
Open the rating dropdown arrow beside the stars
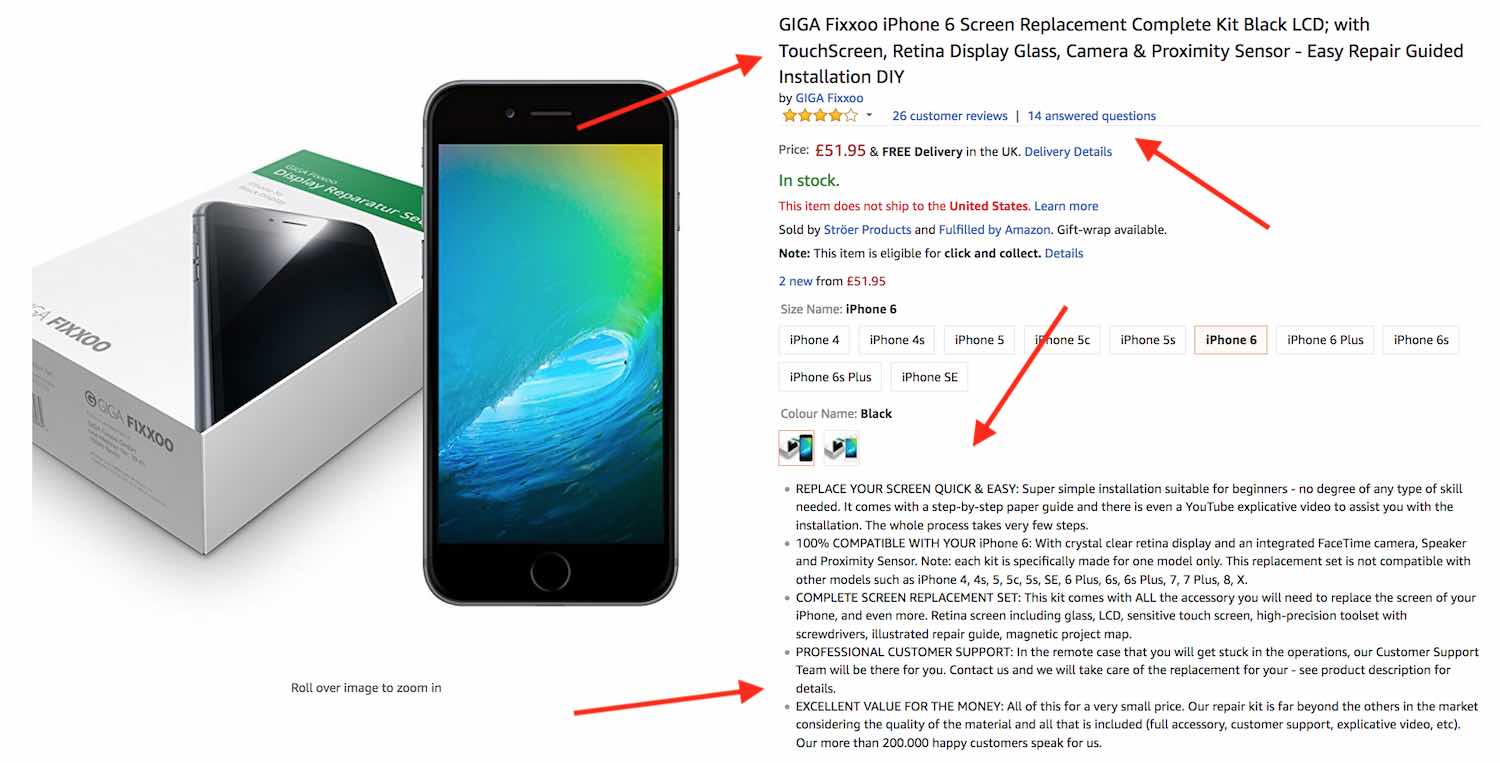(869, 116)
